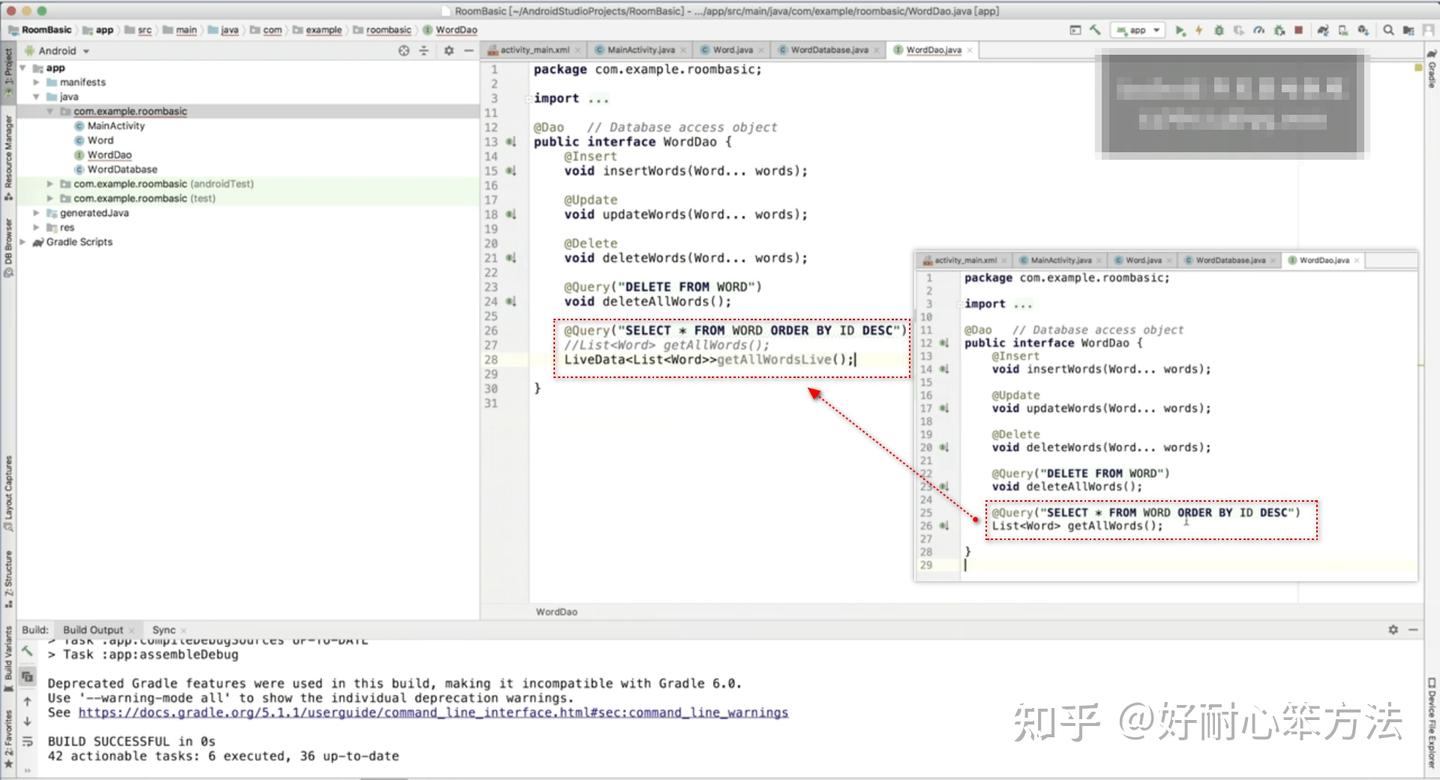Open the Gradle docs command line warnings link
Viewport: 1440px width, 780px height.
pyautogui.click(x=433, y=713)
